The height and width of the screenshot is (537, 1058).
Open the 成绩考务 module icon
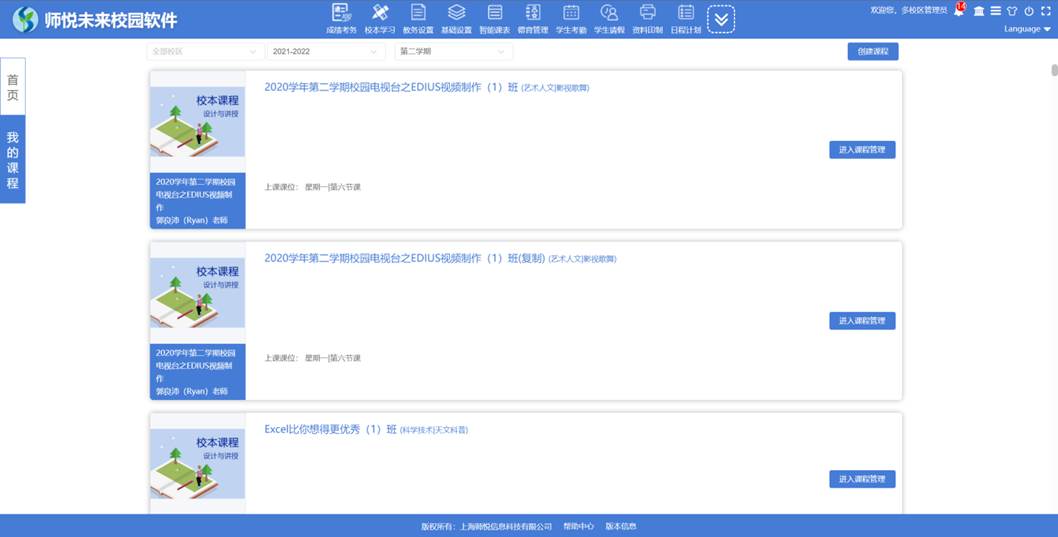(341, 18)
